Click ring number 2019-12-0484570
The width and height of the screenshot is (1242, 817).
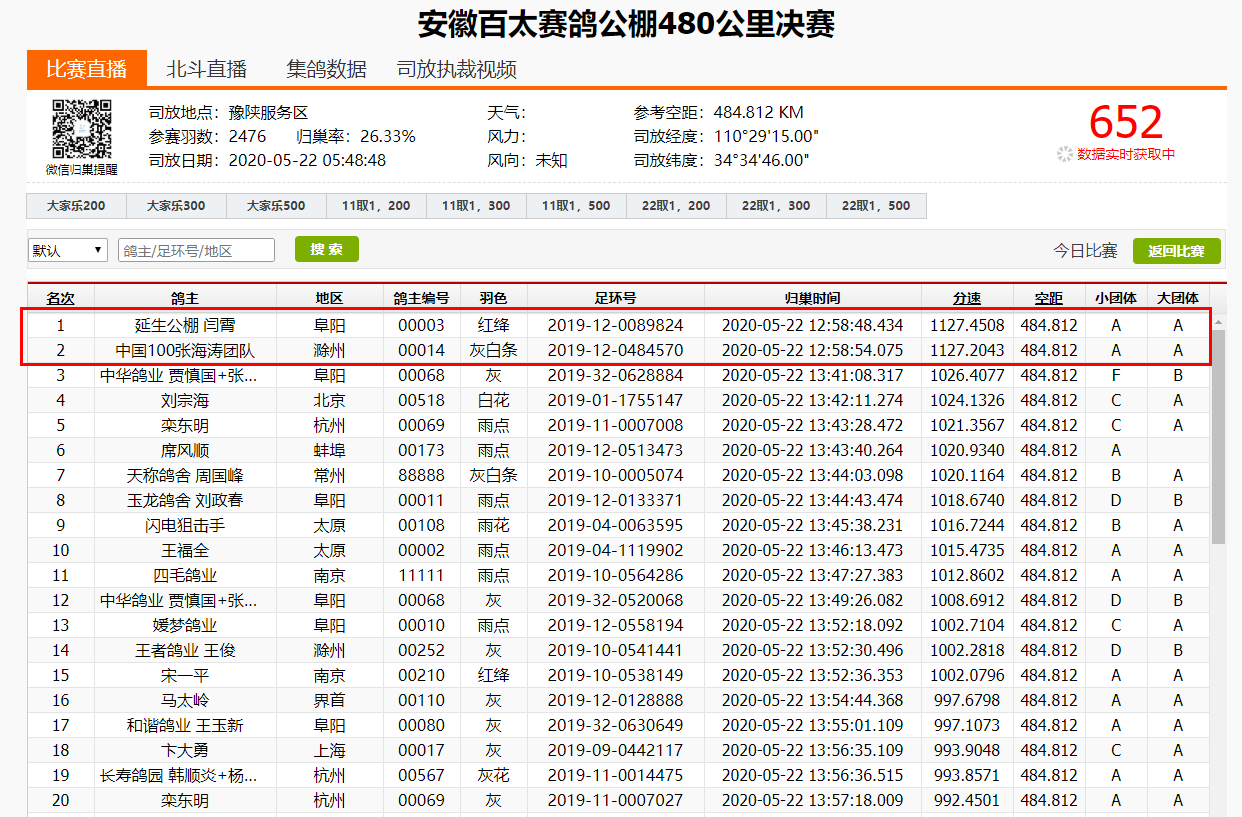(615, 350)
